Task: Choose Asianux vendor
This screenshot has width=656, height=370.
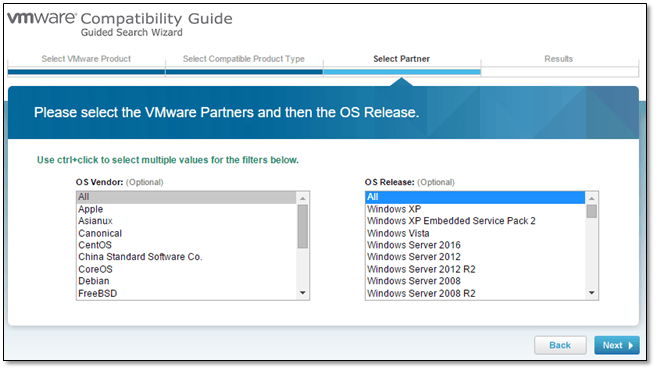Action: click(187, 221)
